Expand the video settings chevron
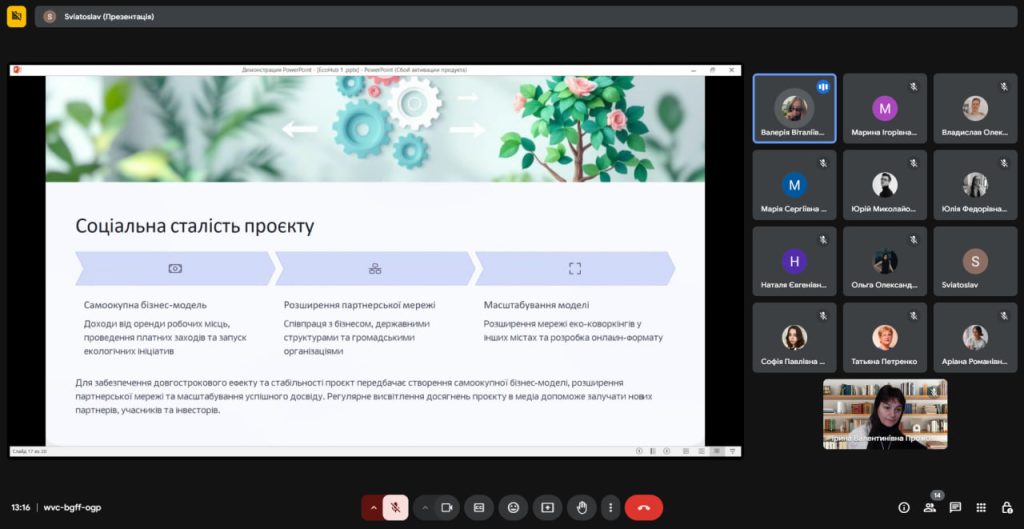The image size is (1024, 529). click(x=425, y=507)
